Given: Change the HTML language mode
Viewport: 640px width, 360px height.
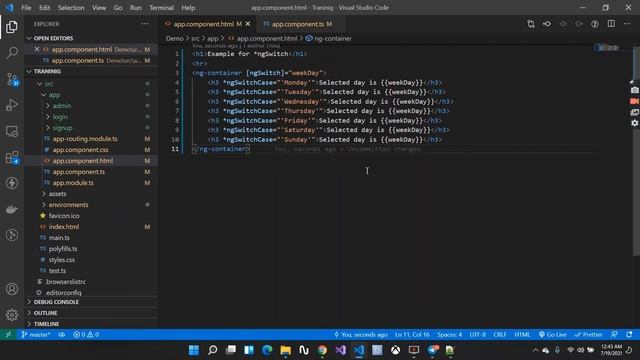Looking at the screenshot, I should click(522, 334).
